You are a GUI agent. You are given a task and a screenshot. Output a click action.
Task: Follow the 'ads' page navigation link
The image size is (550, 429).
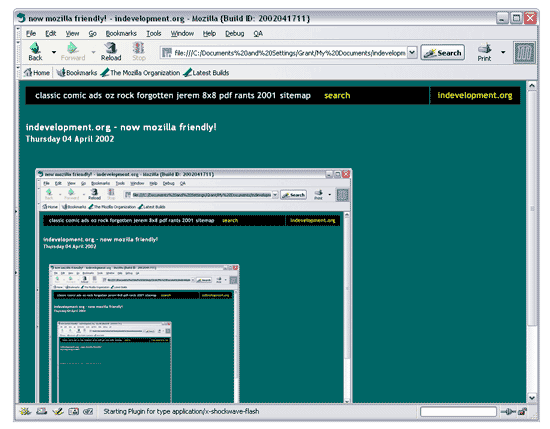[x=95, y=95]
